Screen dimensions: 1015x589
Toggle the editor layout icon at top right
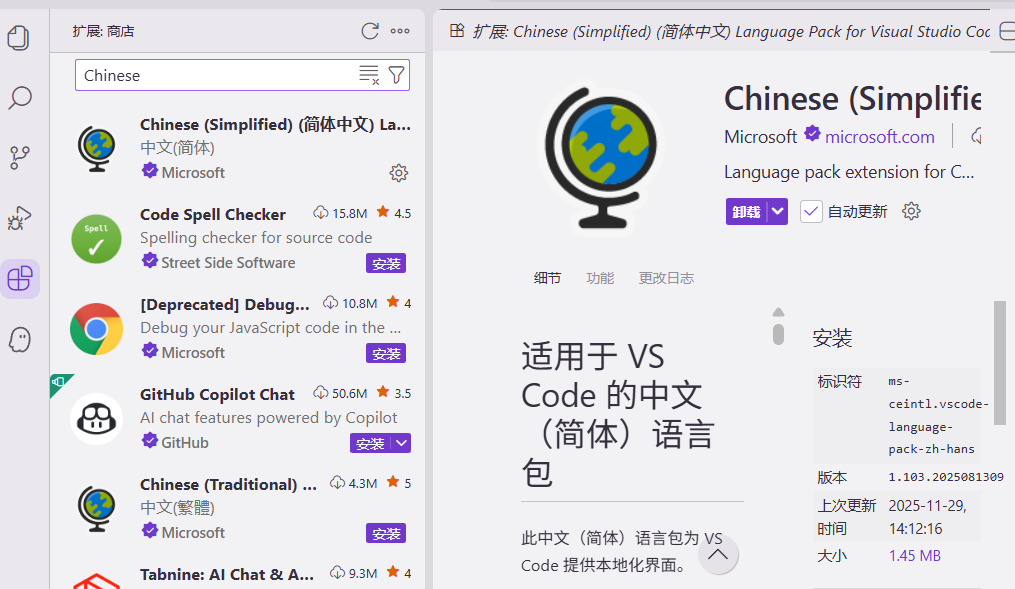(1007, 30)
